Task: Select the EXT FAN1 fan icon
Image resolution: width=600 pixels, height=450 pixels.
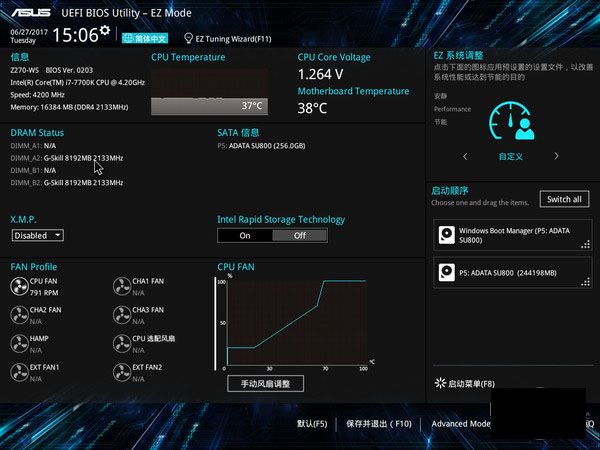Action: click(19, 373)
